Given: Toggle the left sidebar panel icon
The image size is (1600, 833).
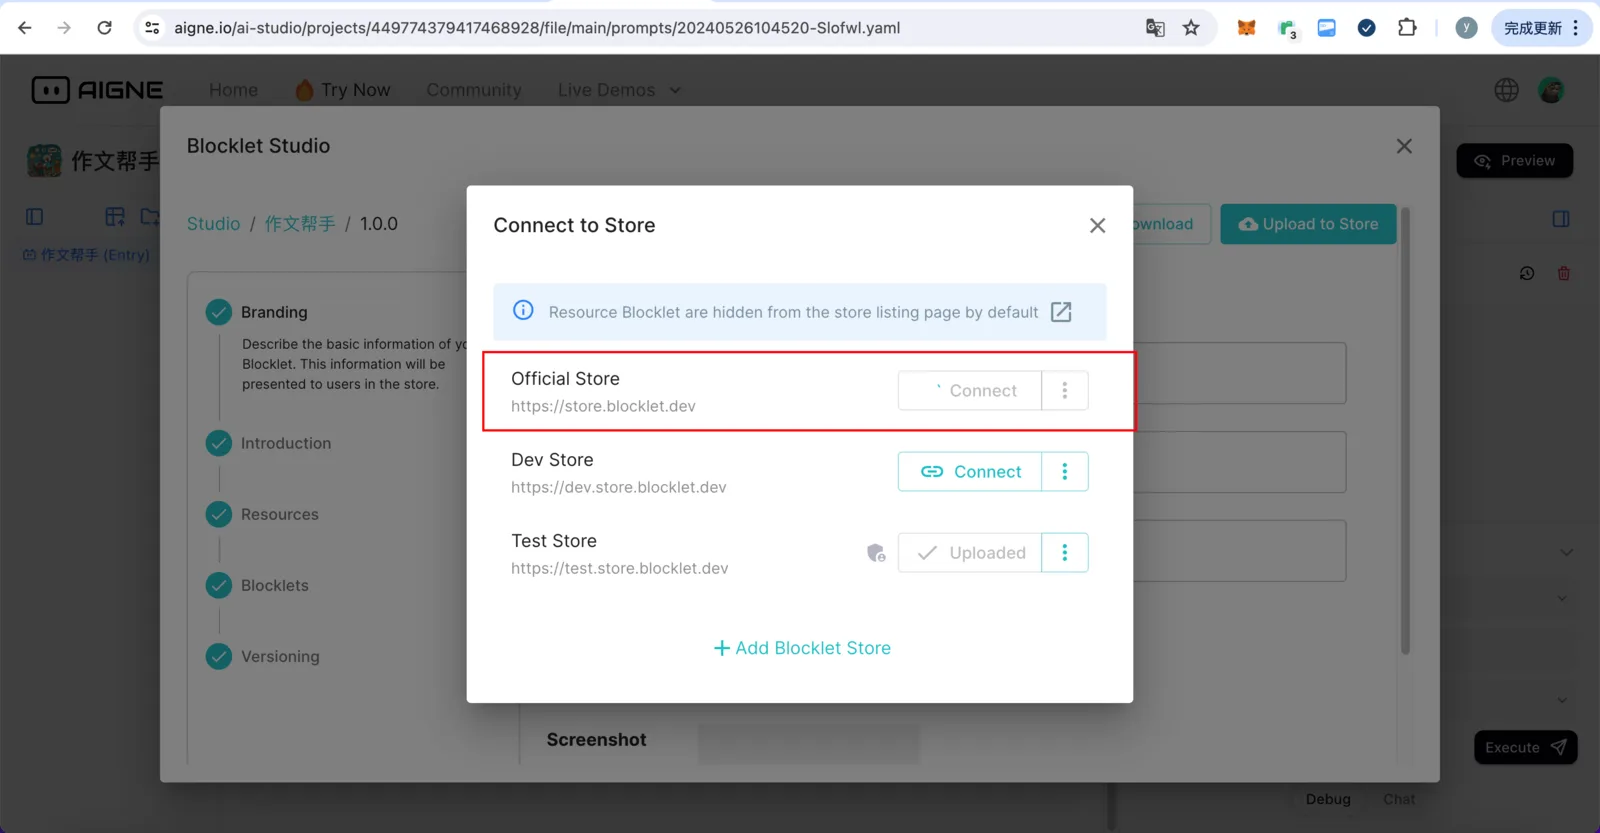Looking at the screenshot, I should (x=35, y=217).
